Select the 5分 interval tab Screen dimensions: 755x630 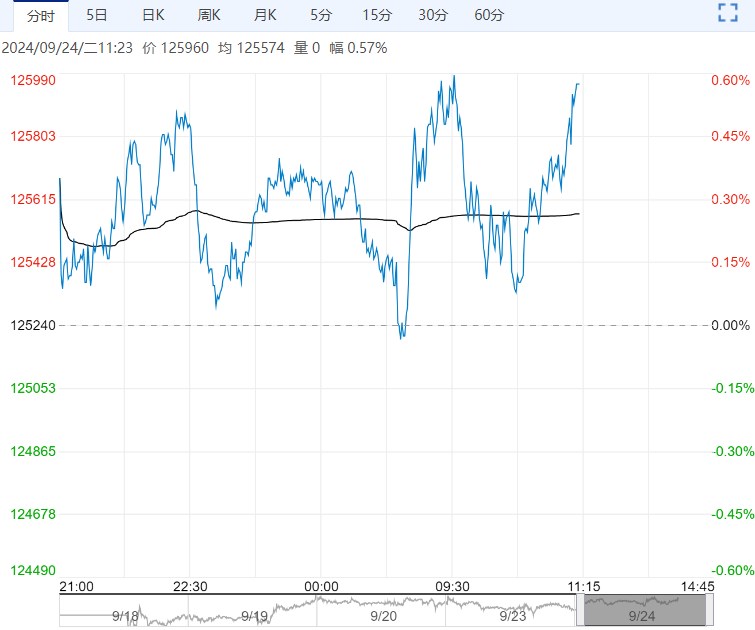(321, 15)
